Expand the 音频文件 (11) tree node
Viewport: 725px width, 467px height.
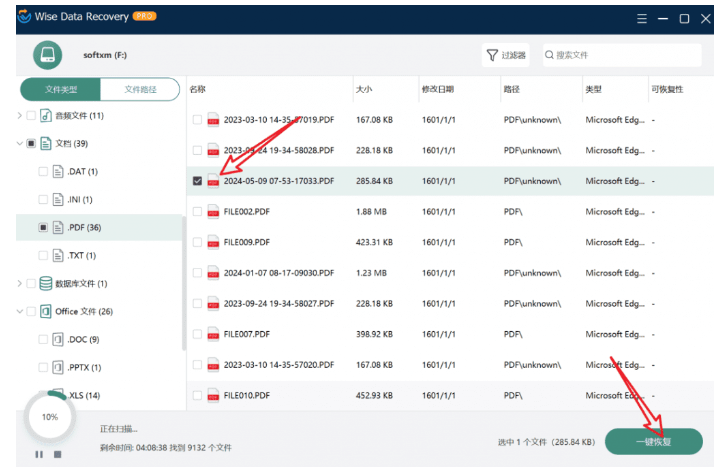click(19, 116)
